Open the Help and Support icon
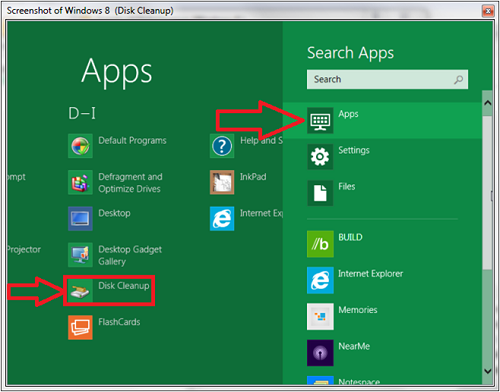This screenshot has height=392, width=500. 222,146
